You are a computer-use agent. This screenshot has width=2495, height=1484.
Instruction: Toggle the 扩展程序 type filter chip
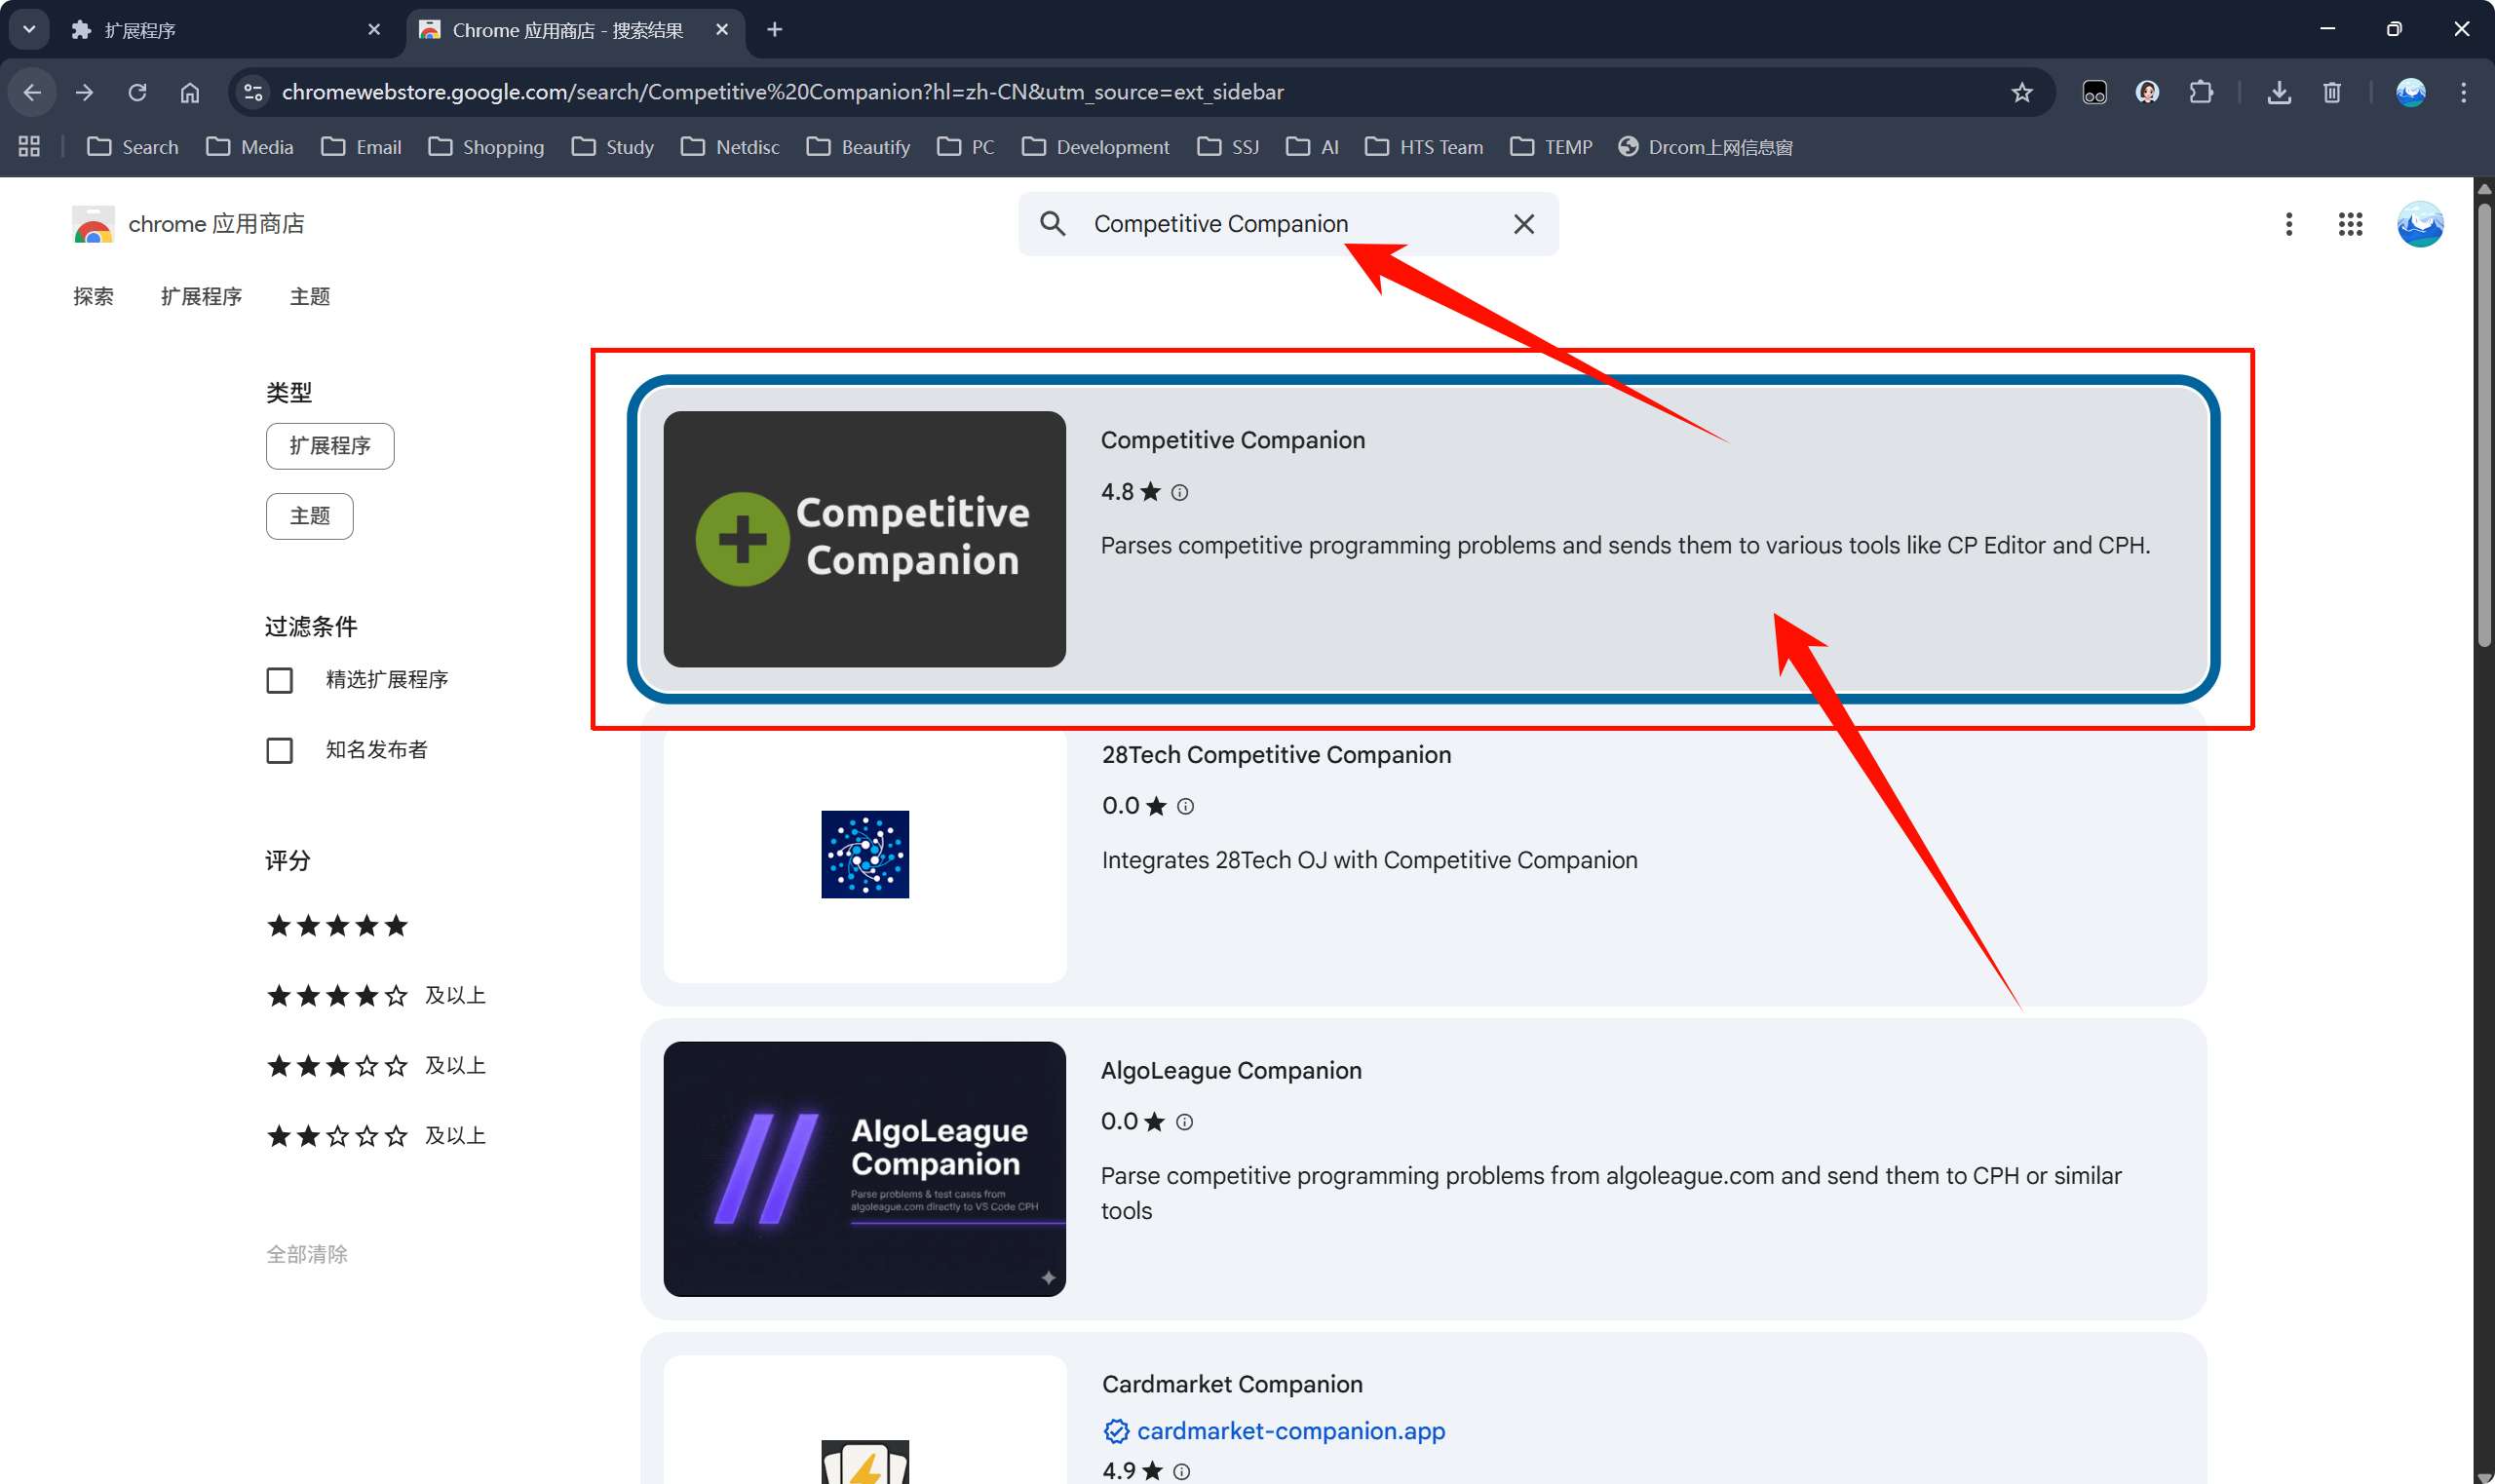[330, 446]
